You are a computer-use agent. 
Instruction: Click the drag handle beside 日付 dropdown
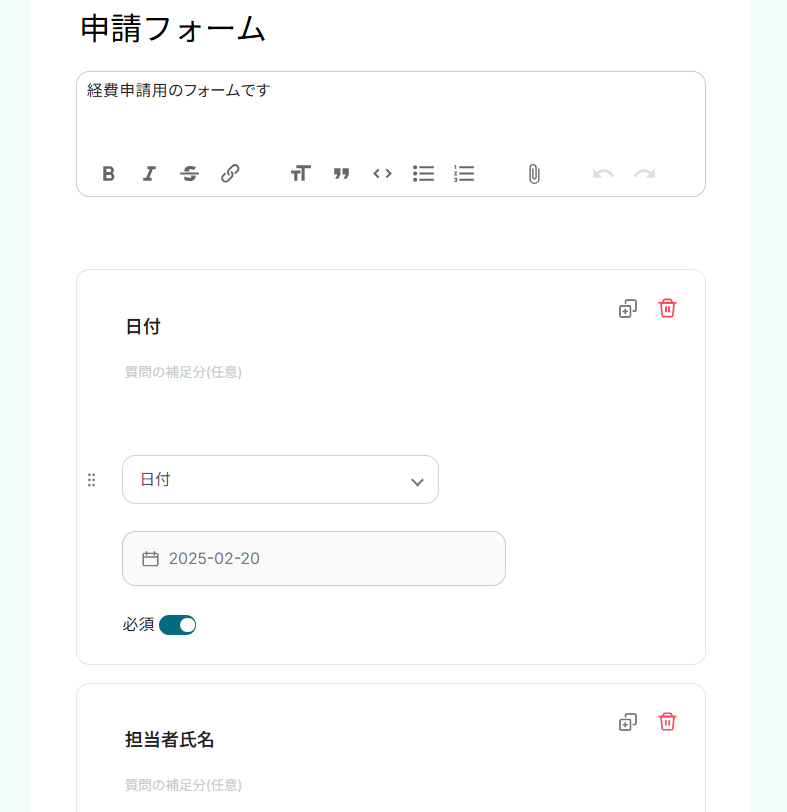[x=92, y=480]
